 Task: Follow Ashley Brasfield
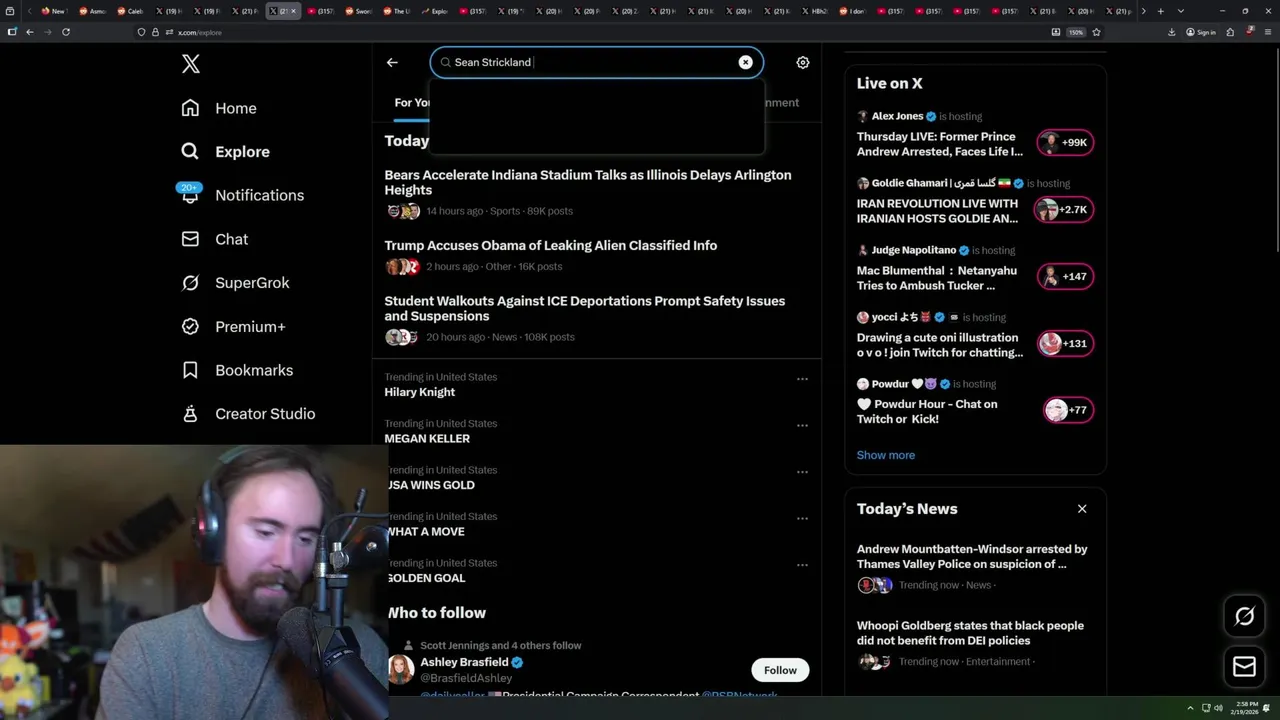(x=780, y=670)
